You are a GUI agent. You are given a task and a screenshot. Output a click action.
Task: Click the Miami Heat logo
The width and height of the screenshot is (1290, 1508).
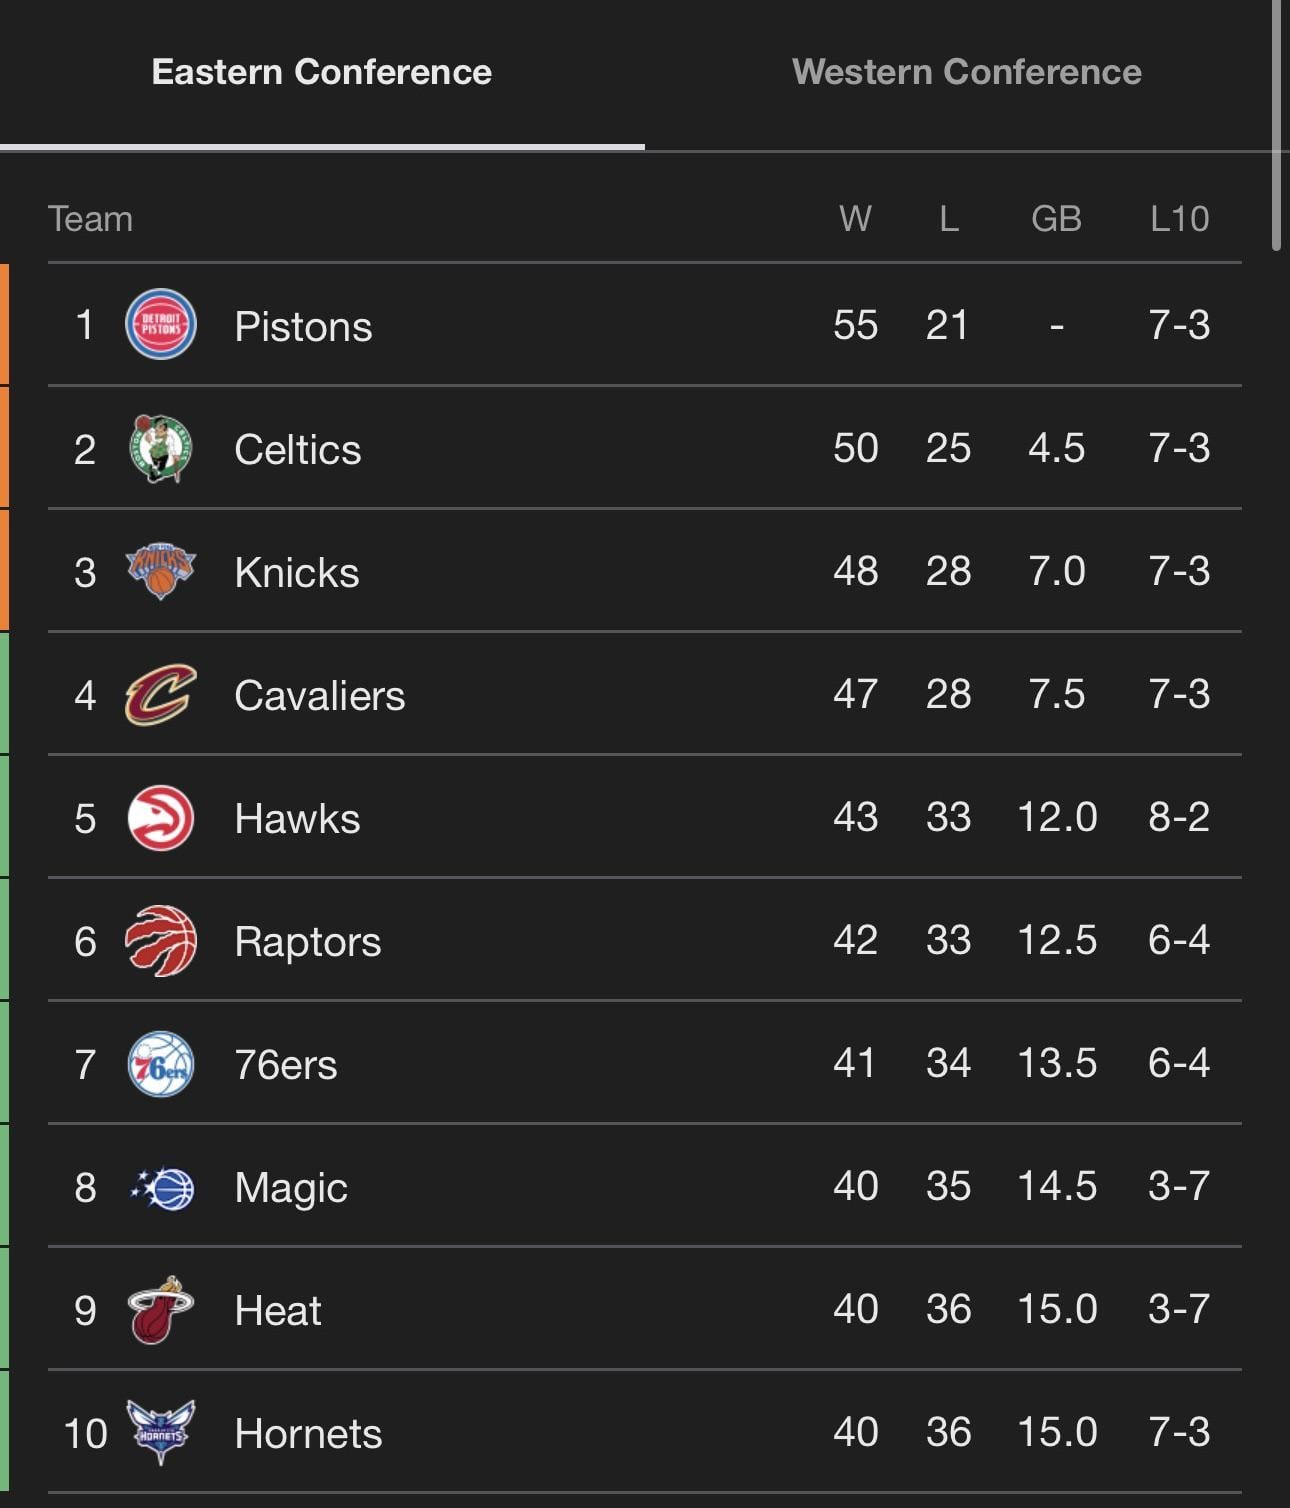pyautogui.click(x=160, y=1310)
